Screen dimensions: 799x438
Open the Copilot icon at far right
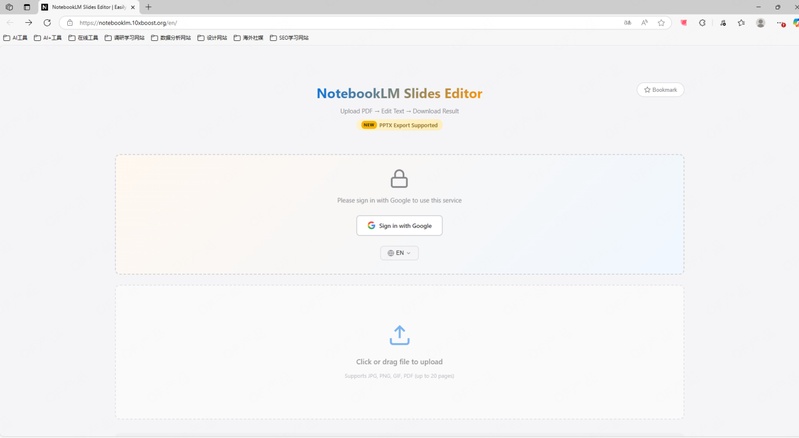tap(795, 22)
